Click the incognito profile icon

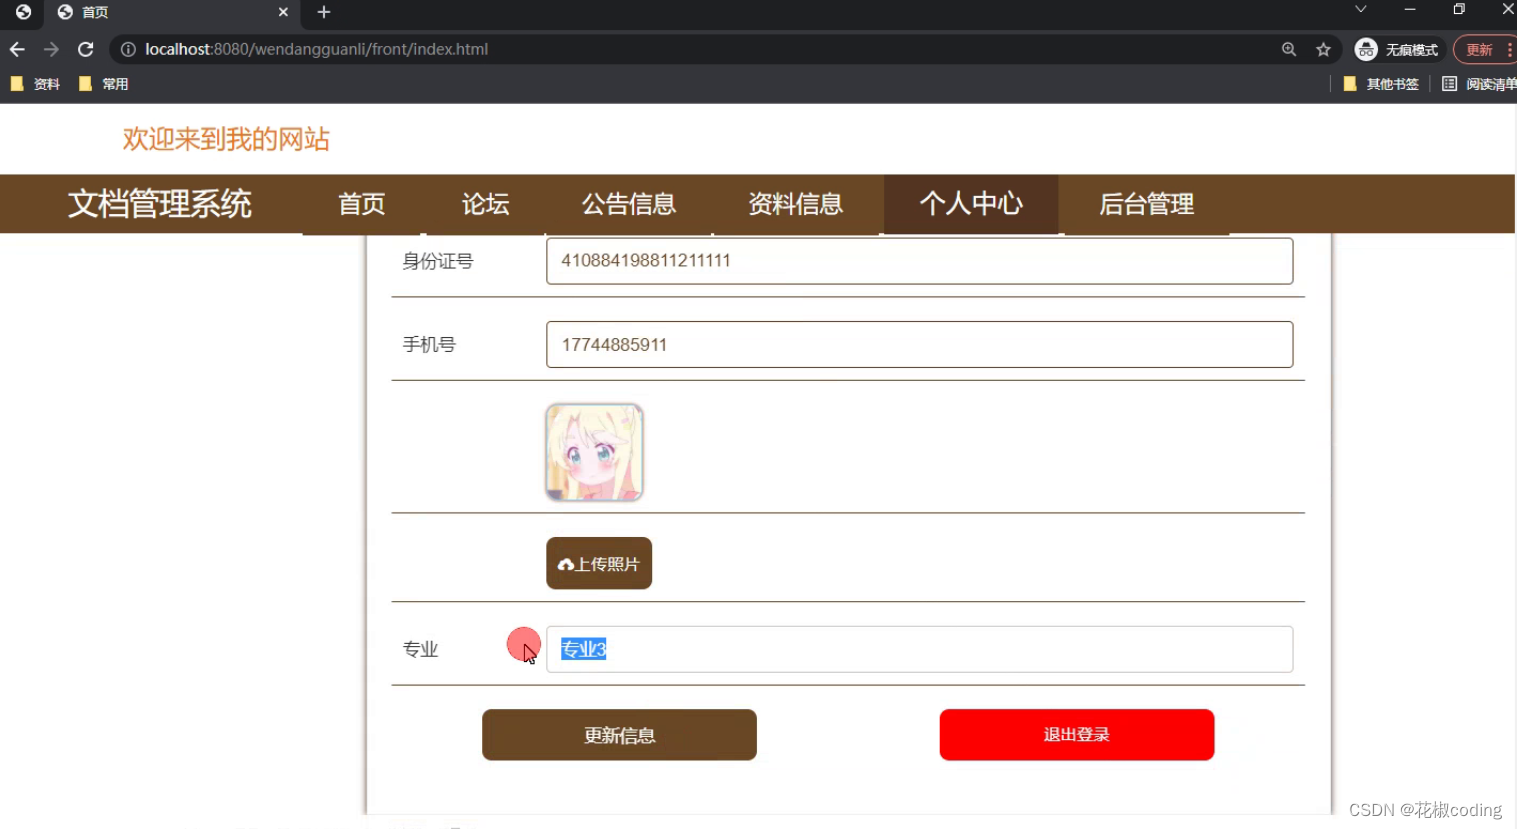click(1365, 48)
